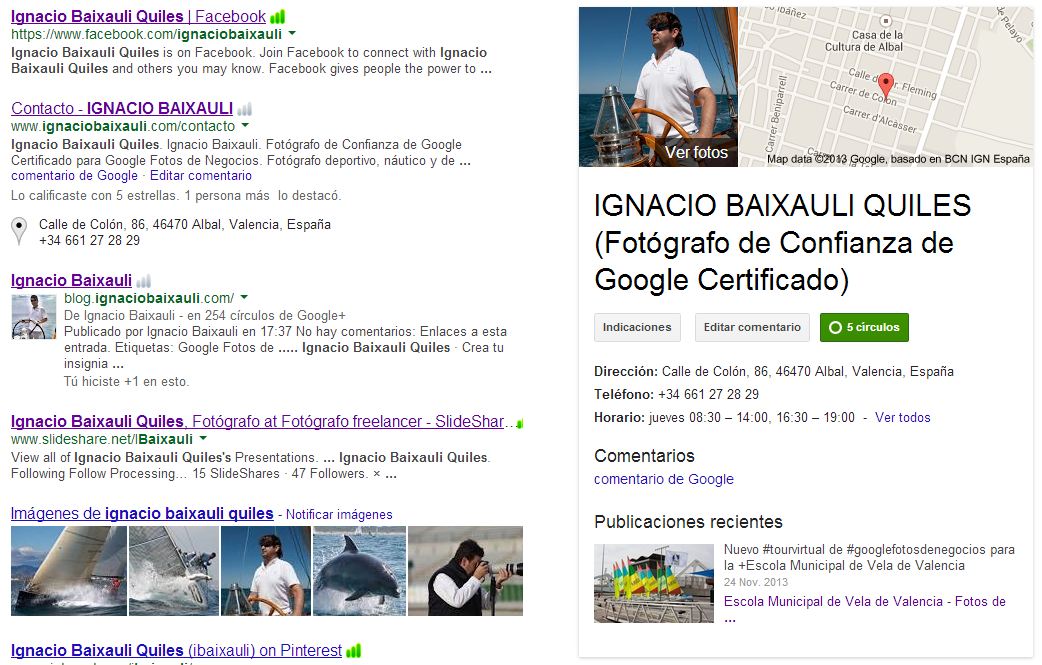Open 'Imágenes de ignacio baixauli quiles' link

(142, 513)
